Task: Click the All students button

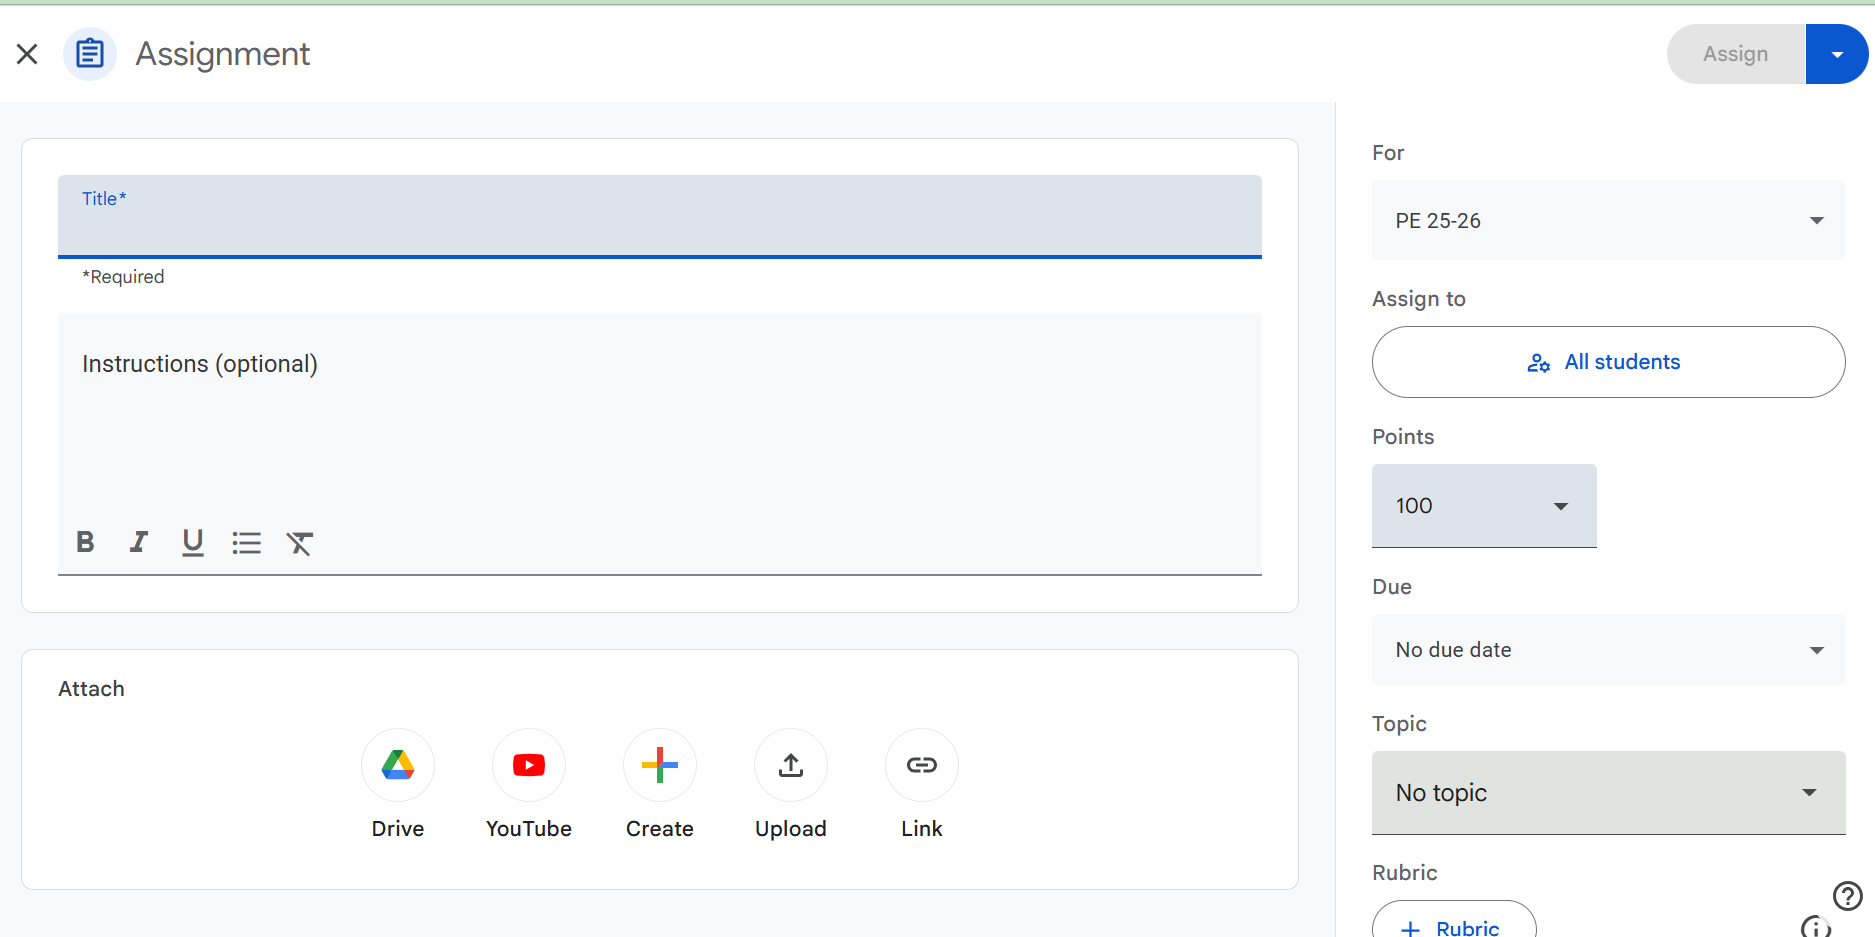Action: (x=1608, y=362)
